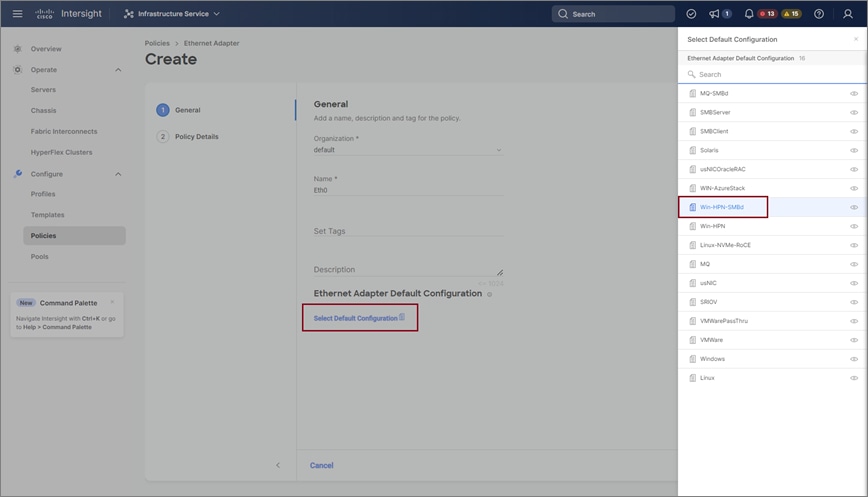This screenshot has height=497, width=868.
Task: Open Servers in the sidebar
Action: [43, 90]
